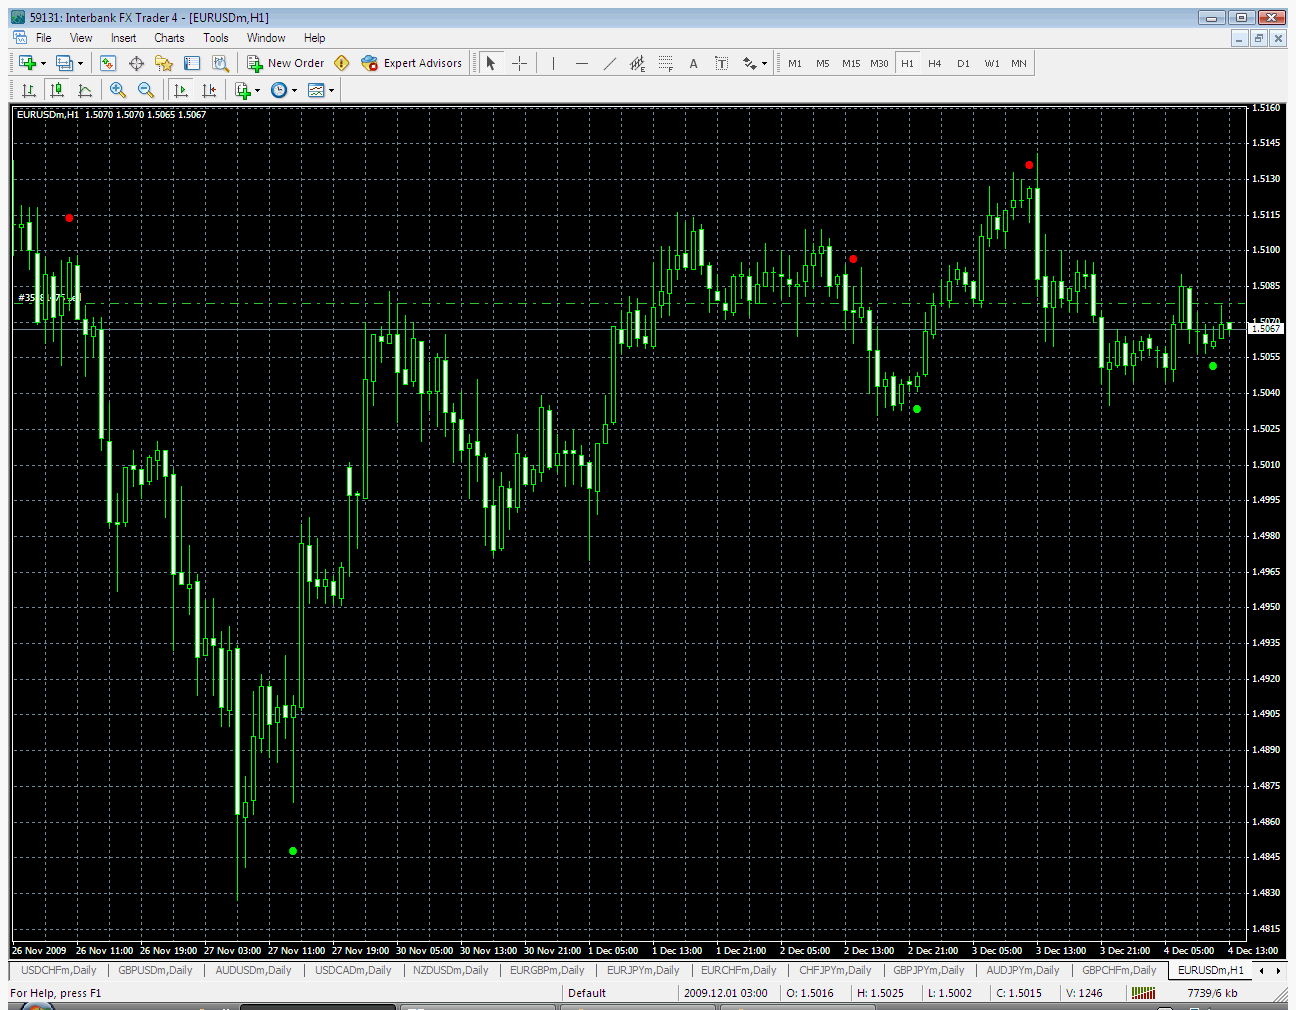The width and height of the screenshot is (1296, 1010).
Task: Select the Equidistant Channel tool
Action: point(637,63)
